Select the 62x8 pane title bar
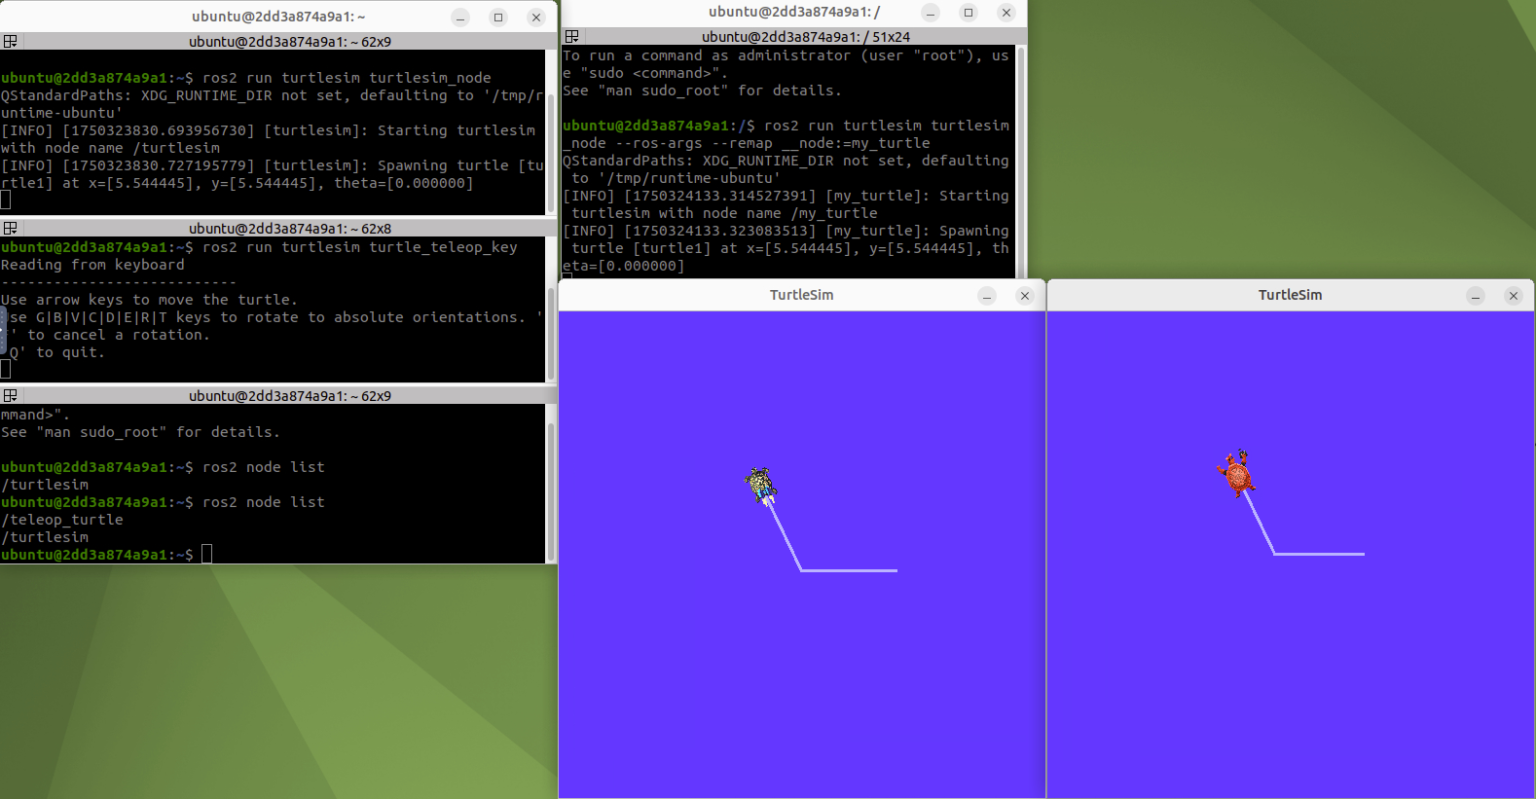 click(x=290, y=228)
